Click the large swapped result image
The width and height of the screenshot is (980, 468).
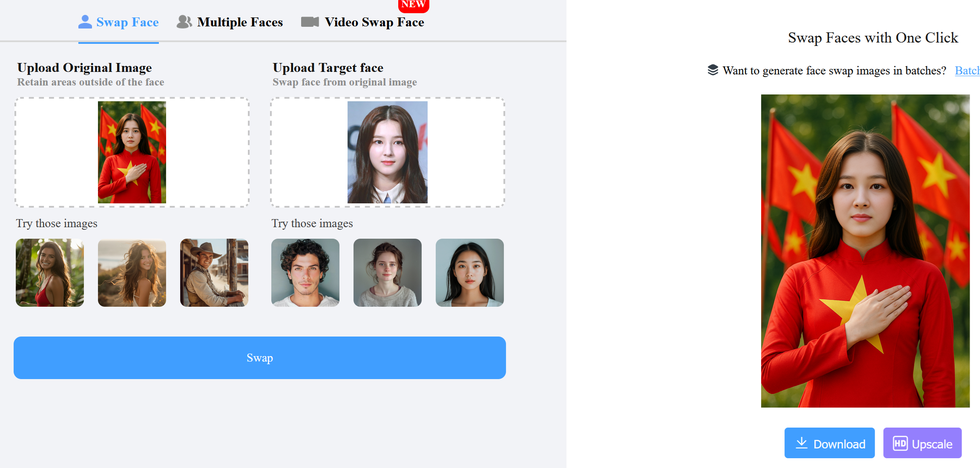point(864,250)
